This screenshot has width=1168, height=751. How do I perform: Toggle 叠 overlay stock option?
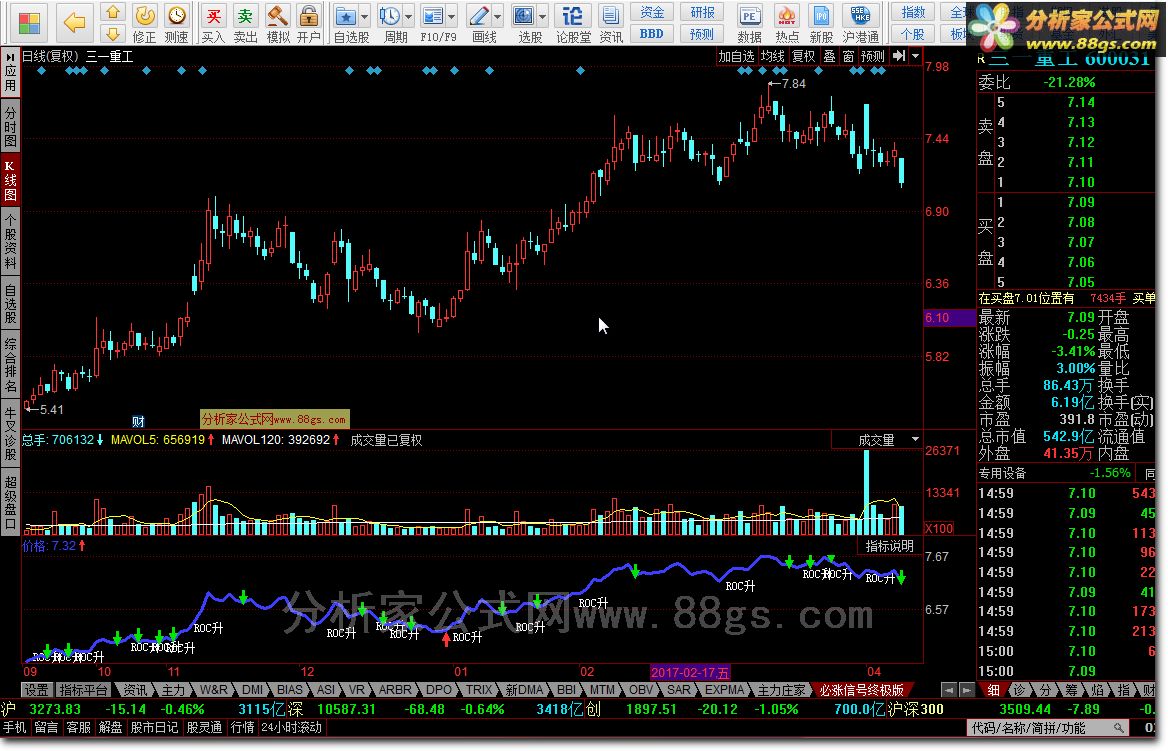click(x=829, y=56)
